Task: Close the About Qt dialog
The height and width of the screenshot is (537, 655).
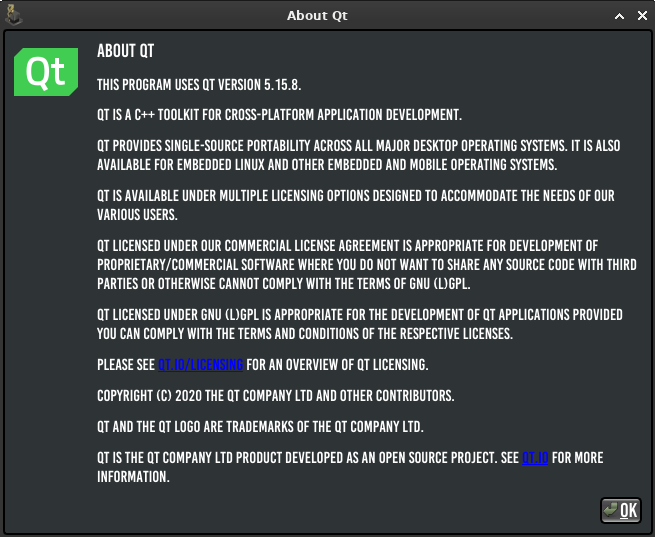Action: pyautogui.click(x=642, y=16)
